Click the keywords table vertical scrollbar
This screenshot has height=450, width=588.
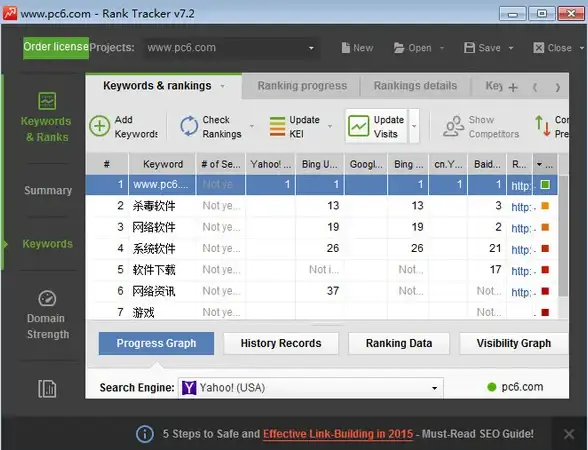coord(563,236)
